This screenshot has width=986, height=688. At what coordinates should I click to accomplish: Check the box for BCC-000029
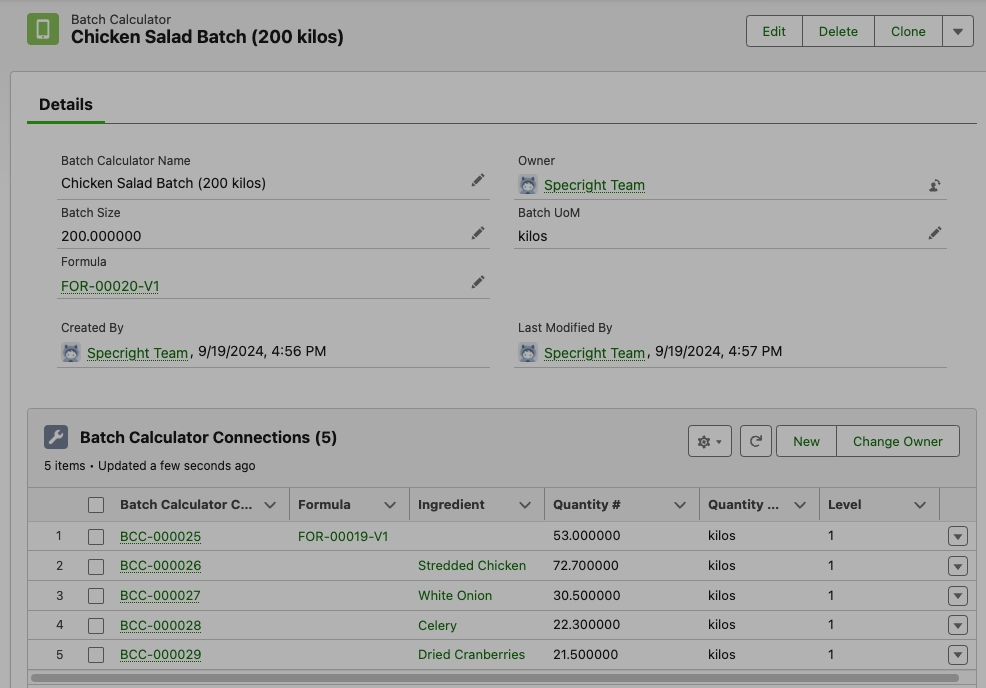[96, 655]
